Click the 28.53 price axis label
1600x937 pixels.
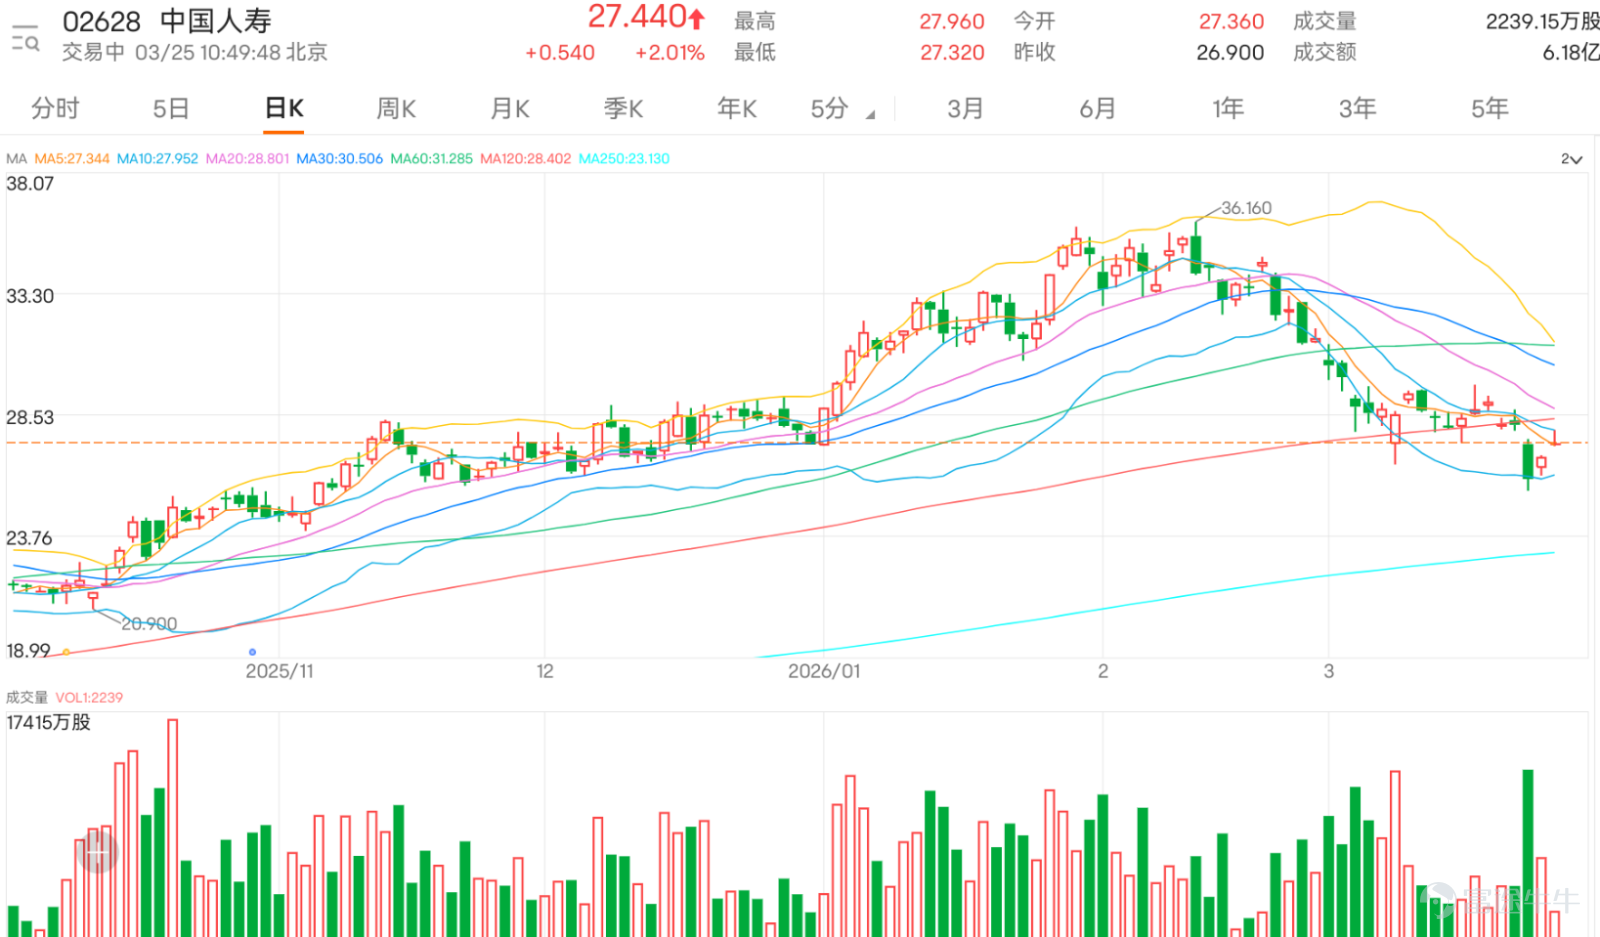click(30, 417)
